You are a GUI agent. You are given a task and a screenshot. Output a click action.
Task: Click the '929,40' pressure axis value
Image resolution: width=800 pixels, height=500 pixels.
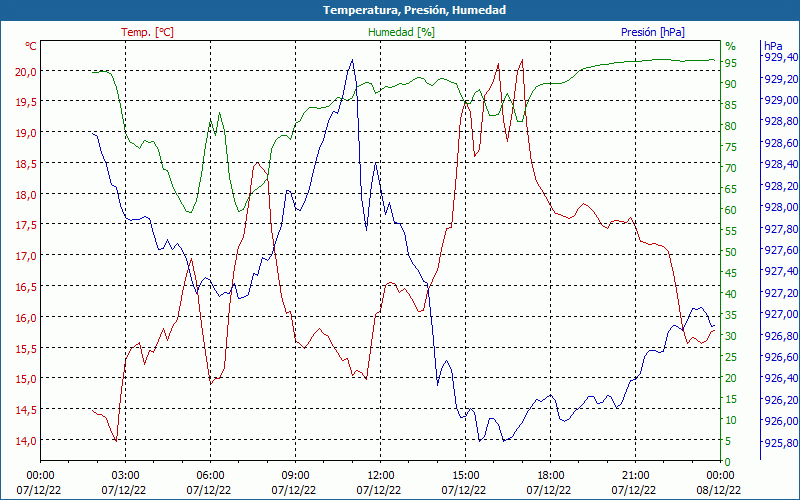779,57
